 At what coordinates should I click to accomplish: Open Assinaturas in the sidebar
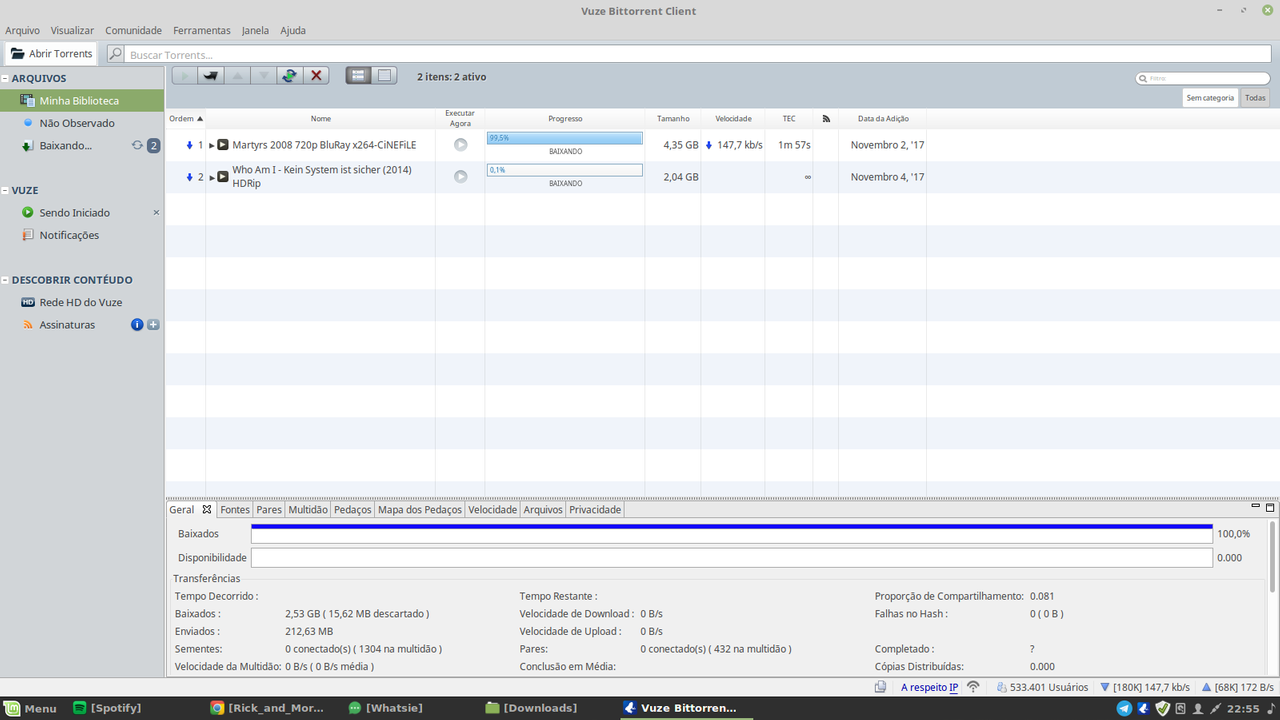pos(67,325)
